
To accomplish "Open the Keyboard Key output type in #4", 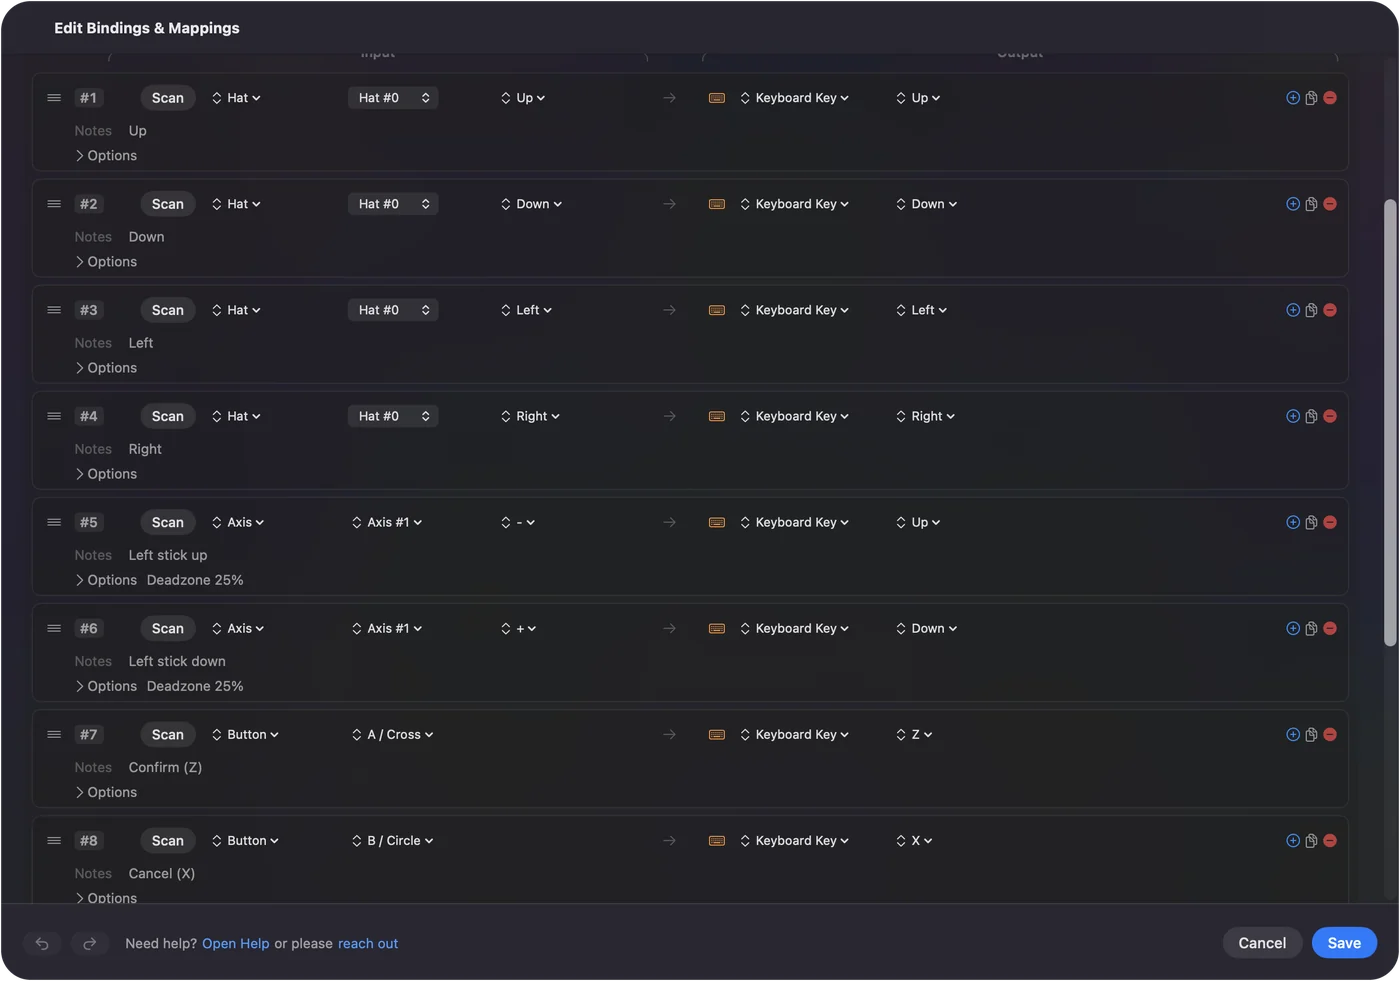I will [795, 416].
